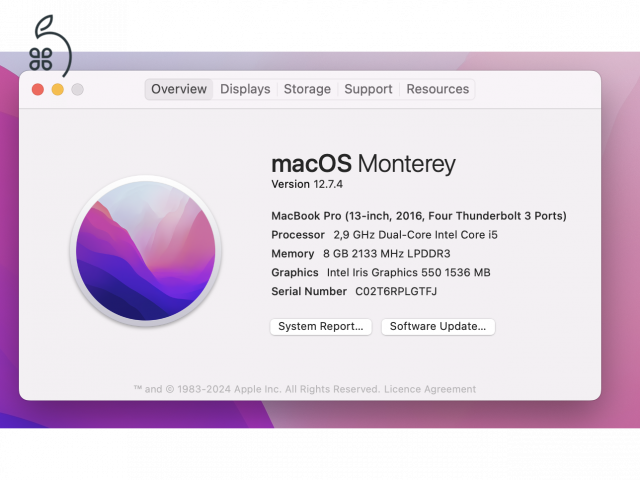Click the macOS Monterey round logo
The image size is (640, 480).
(x=146, y=251)
